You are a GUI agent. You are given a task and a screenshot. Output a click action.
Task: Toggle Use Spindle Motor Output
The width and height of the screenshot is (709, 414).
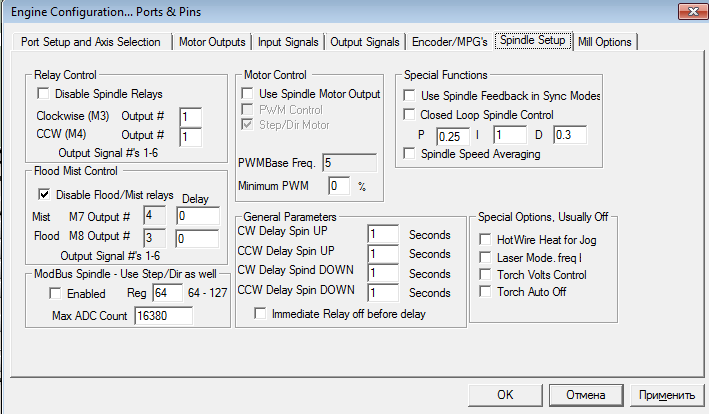(249, 94)
